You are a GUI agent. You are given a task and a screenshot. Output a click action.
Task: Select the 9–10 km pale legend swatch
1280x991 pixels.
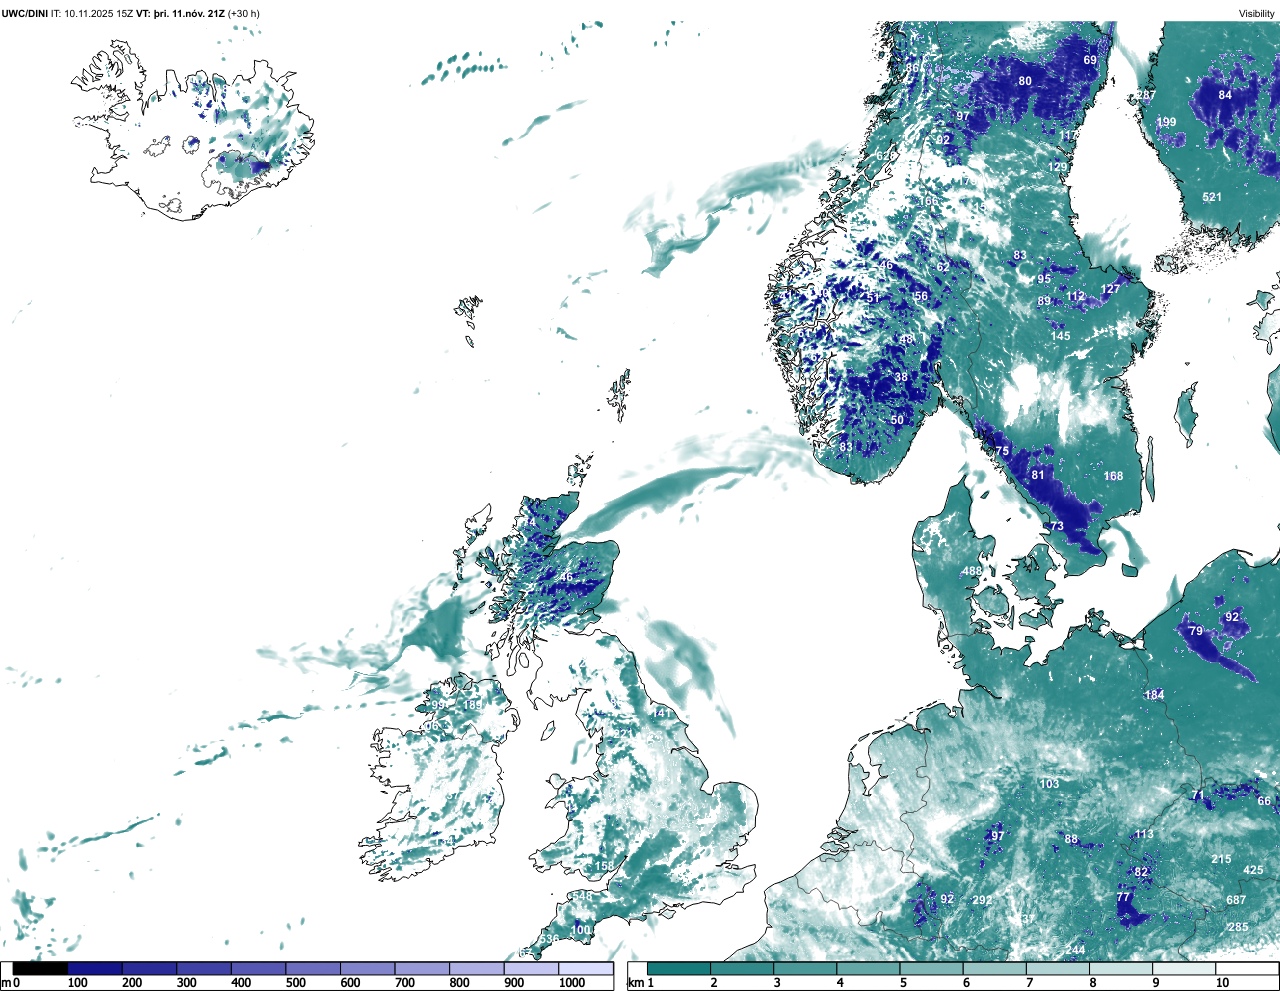pos(1184,968)
